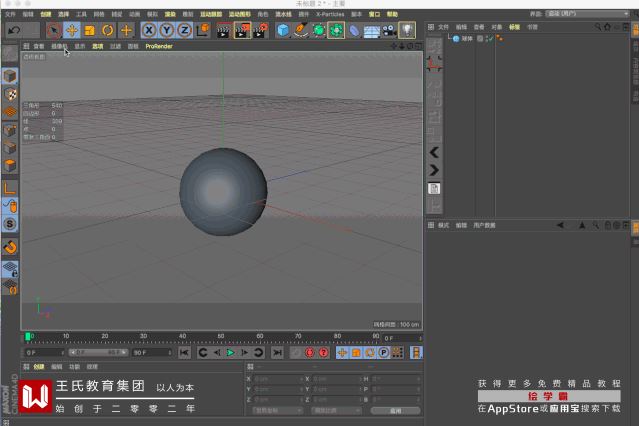Open render settings clapperboard with gear

[261, 31]
